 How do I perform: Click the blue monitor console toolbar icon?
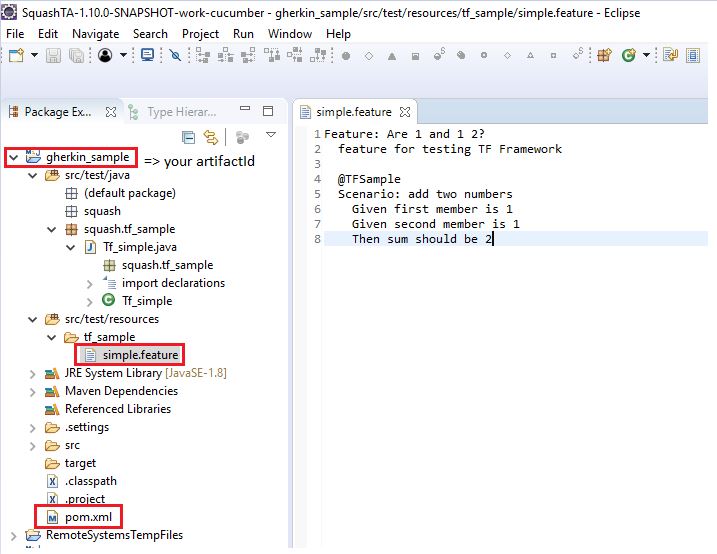[x=147, y=55]
